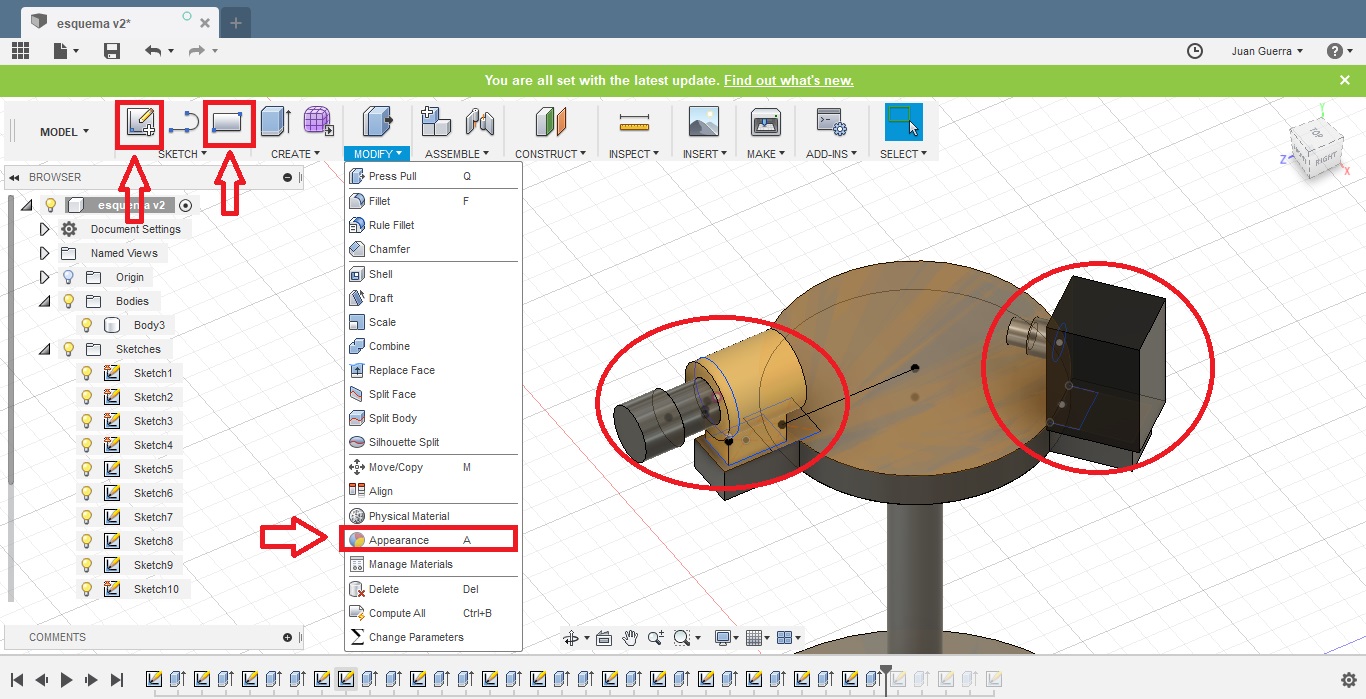Screen dimensions: 1366x699
Task: Choose Fillet from Modify menu
Action: pyautogui.click(x=432, y=201)
